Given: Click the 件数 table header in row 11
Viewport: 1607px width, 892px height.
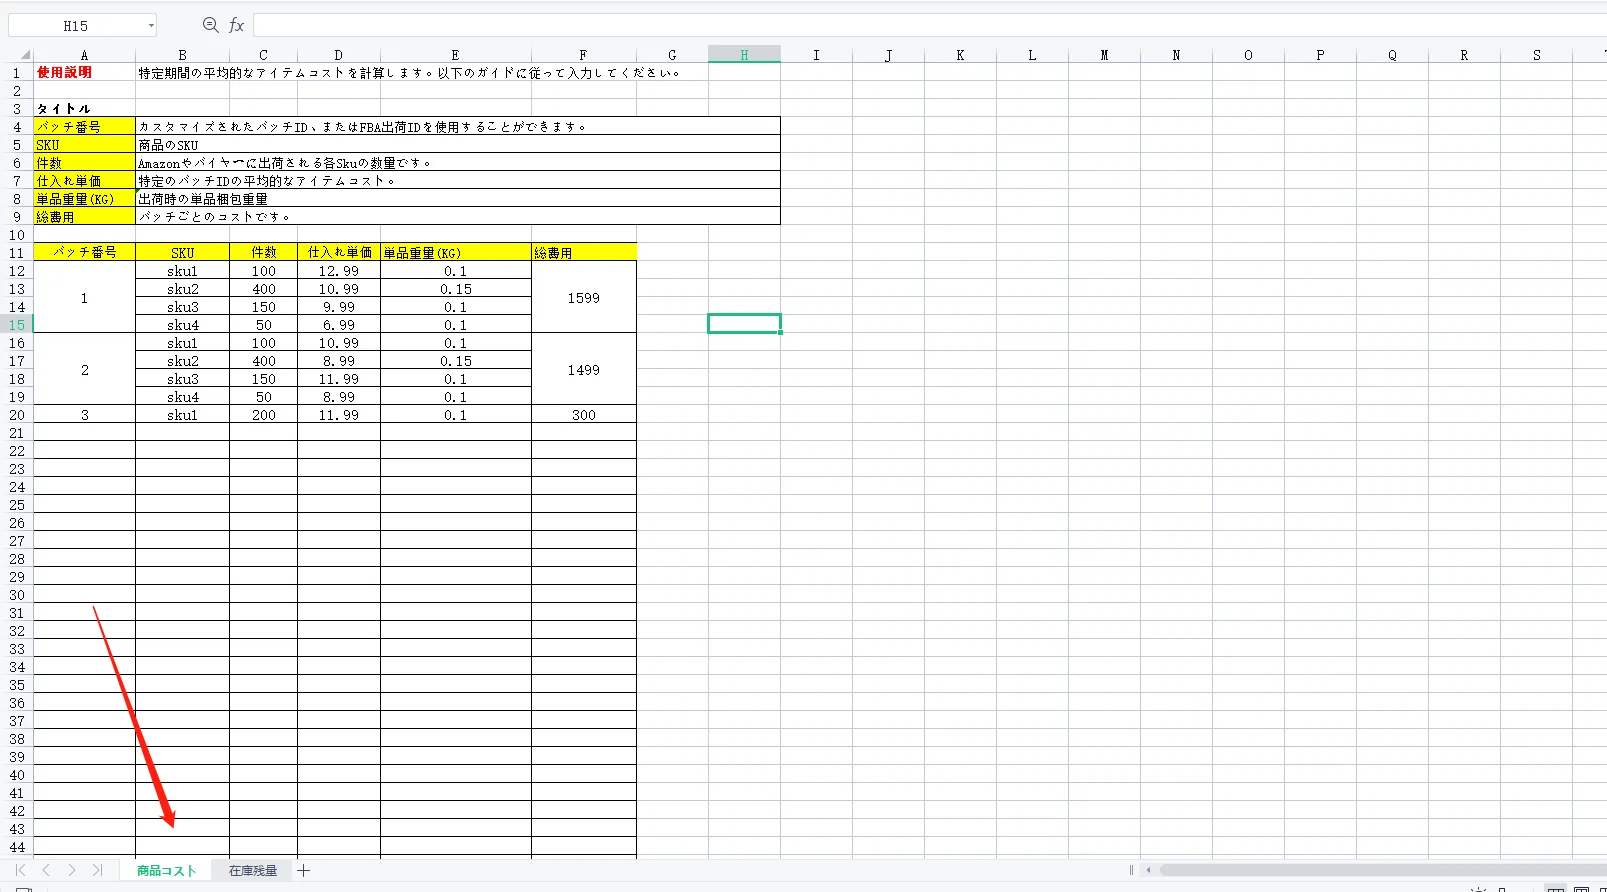Looking at the screenshot, I should (x=264, y=253).
